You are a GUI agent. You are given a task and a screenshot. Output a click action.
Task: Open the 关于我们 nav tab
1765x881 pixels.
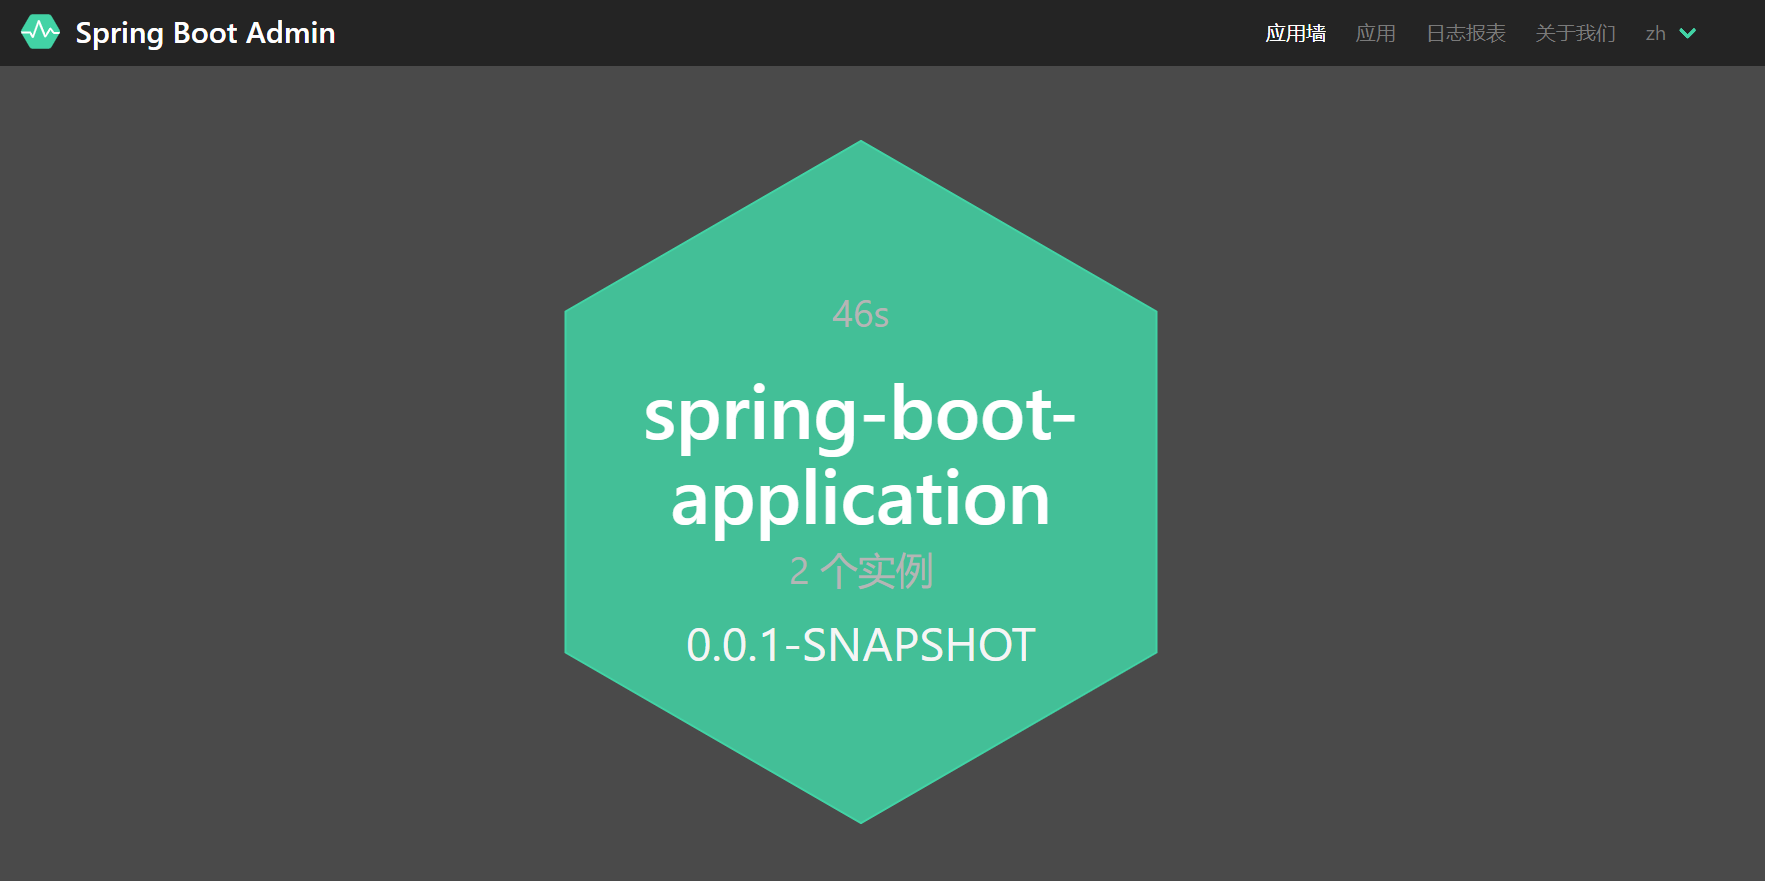[x=1576, y=33]
